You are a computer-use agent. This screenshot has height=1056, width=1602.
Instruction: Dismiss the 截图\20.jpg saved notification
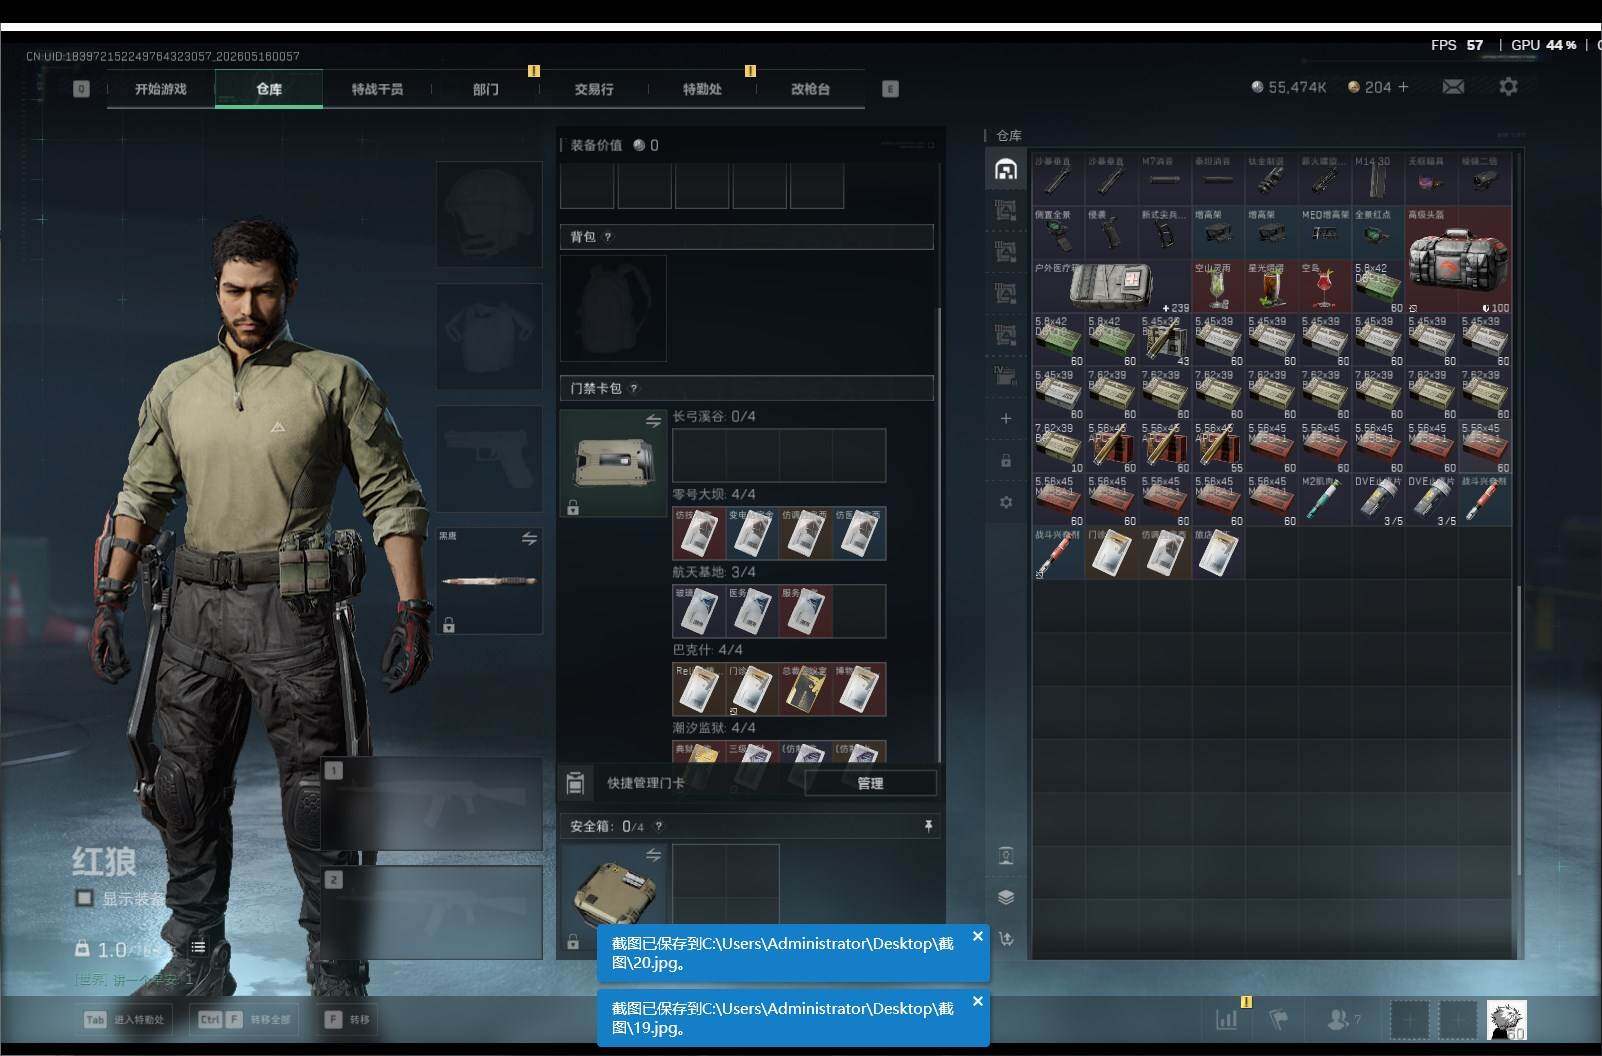point(978,937)
